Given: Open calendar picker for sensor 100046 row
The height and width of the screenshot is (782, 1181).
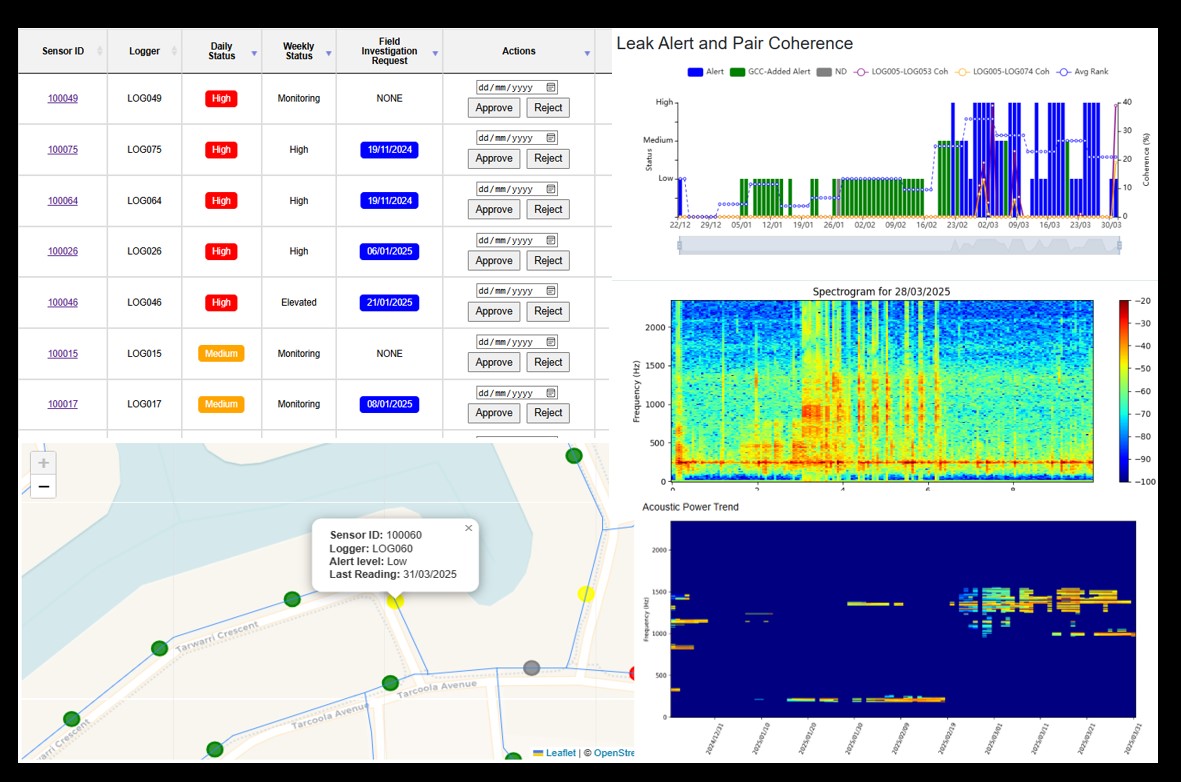Looking at the screenshot, I should coord(551,291).
